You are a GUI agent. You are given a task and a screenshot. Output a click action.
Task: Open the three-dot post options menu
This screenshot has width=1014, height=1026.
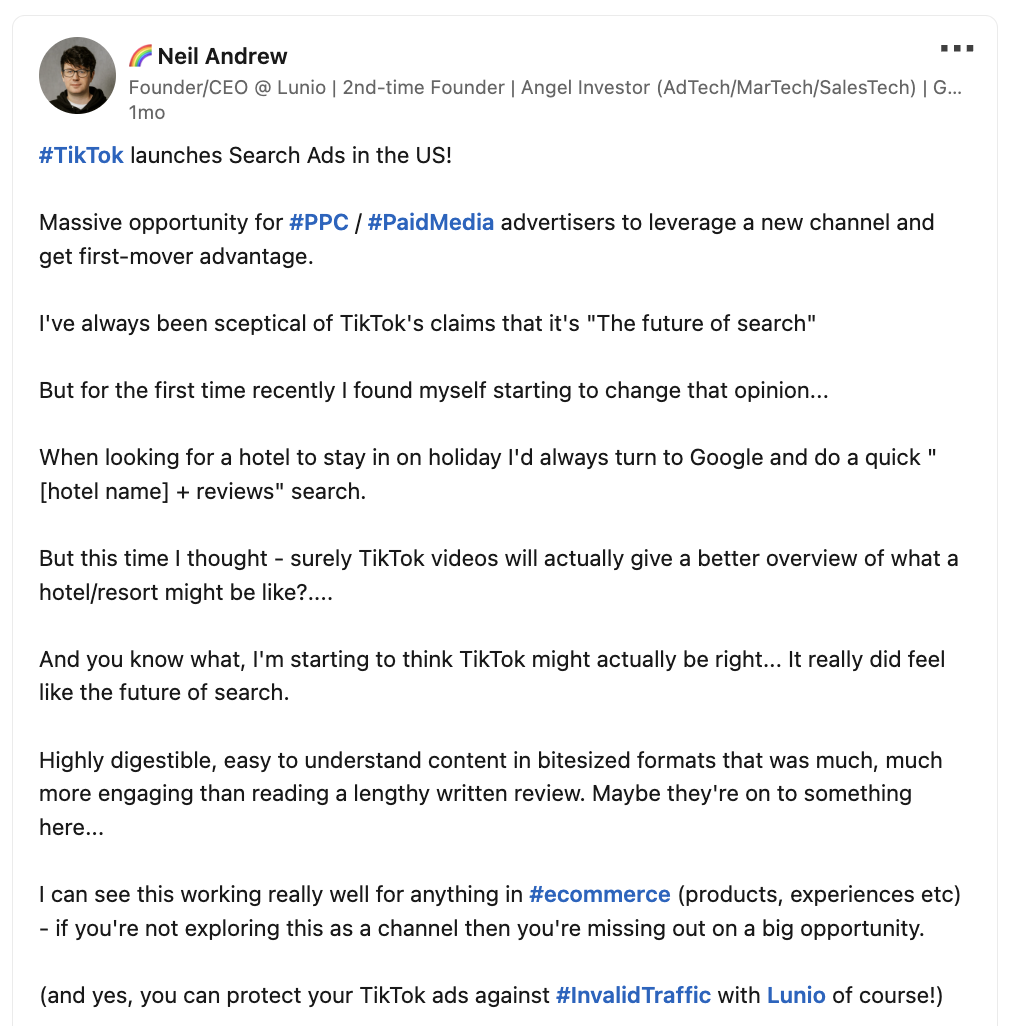tap(956, 48)
